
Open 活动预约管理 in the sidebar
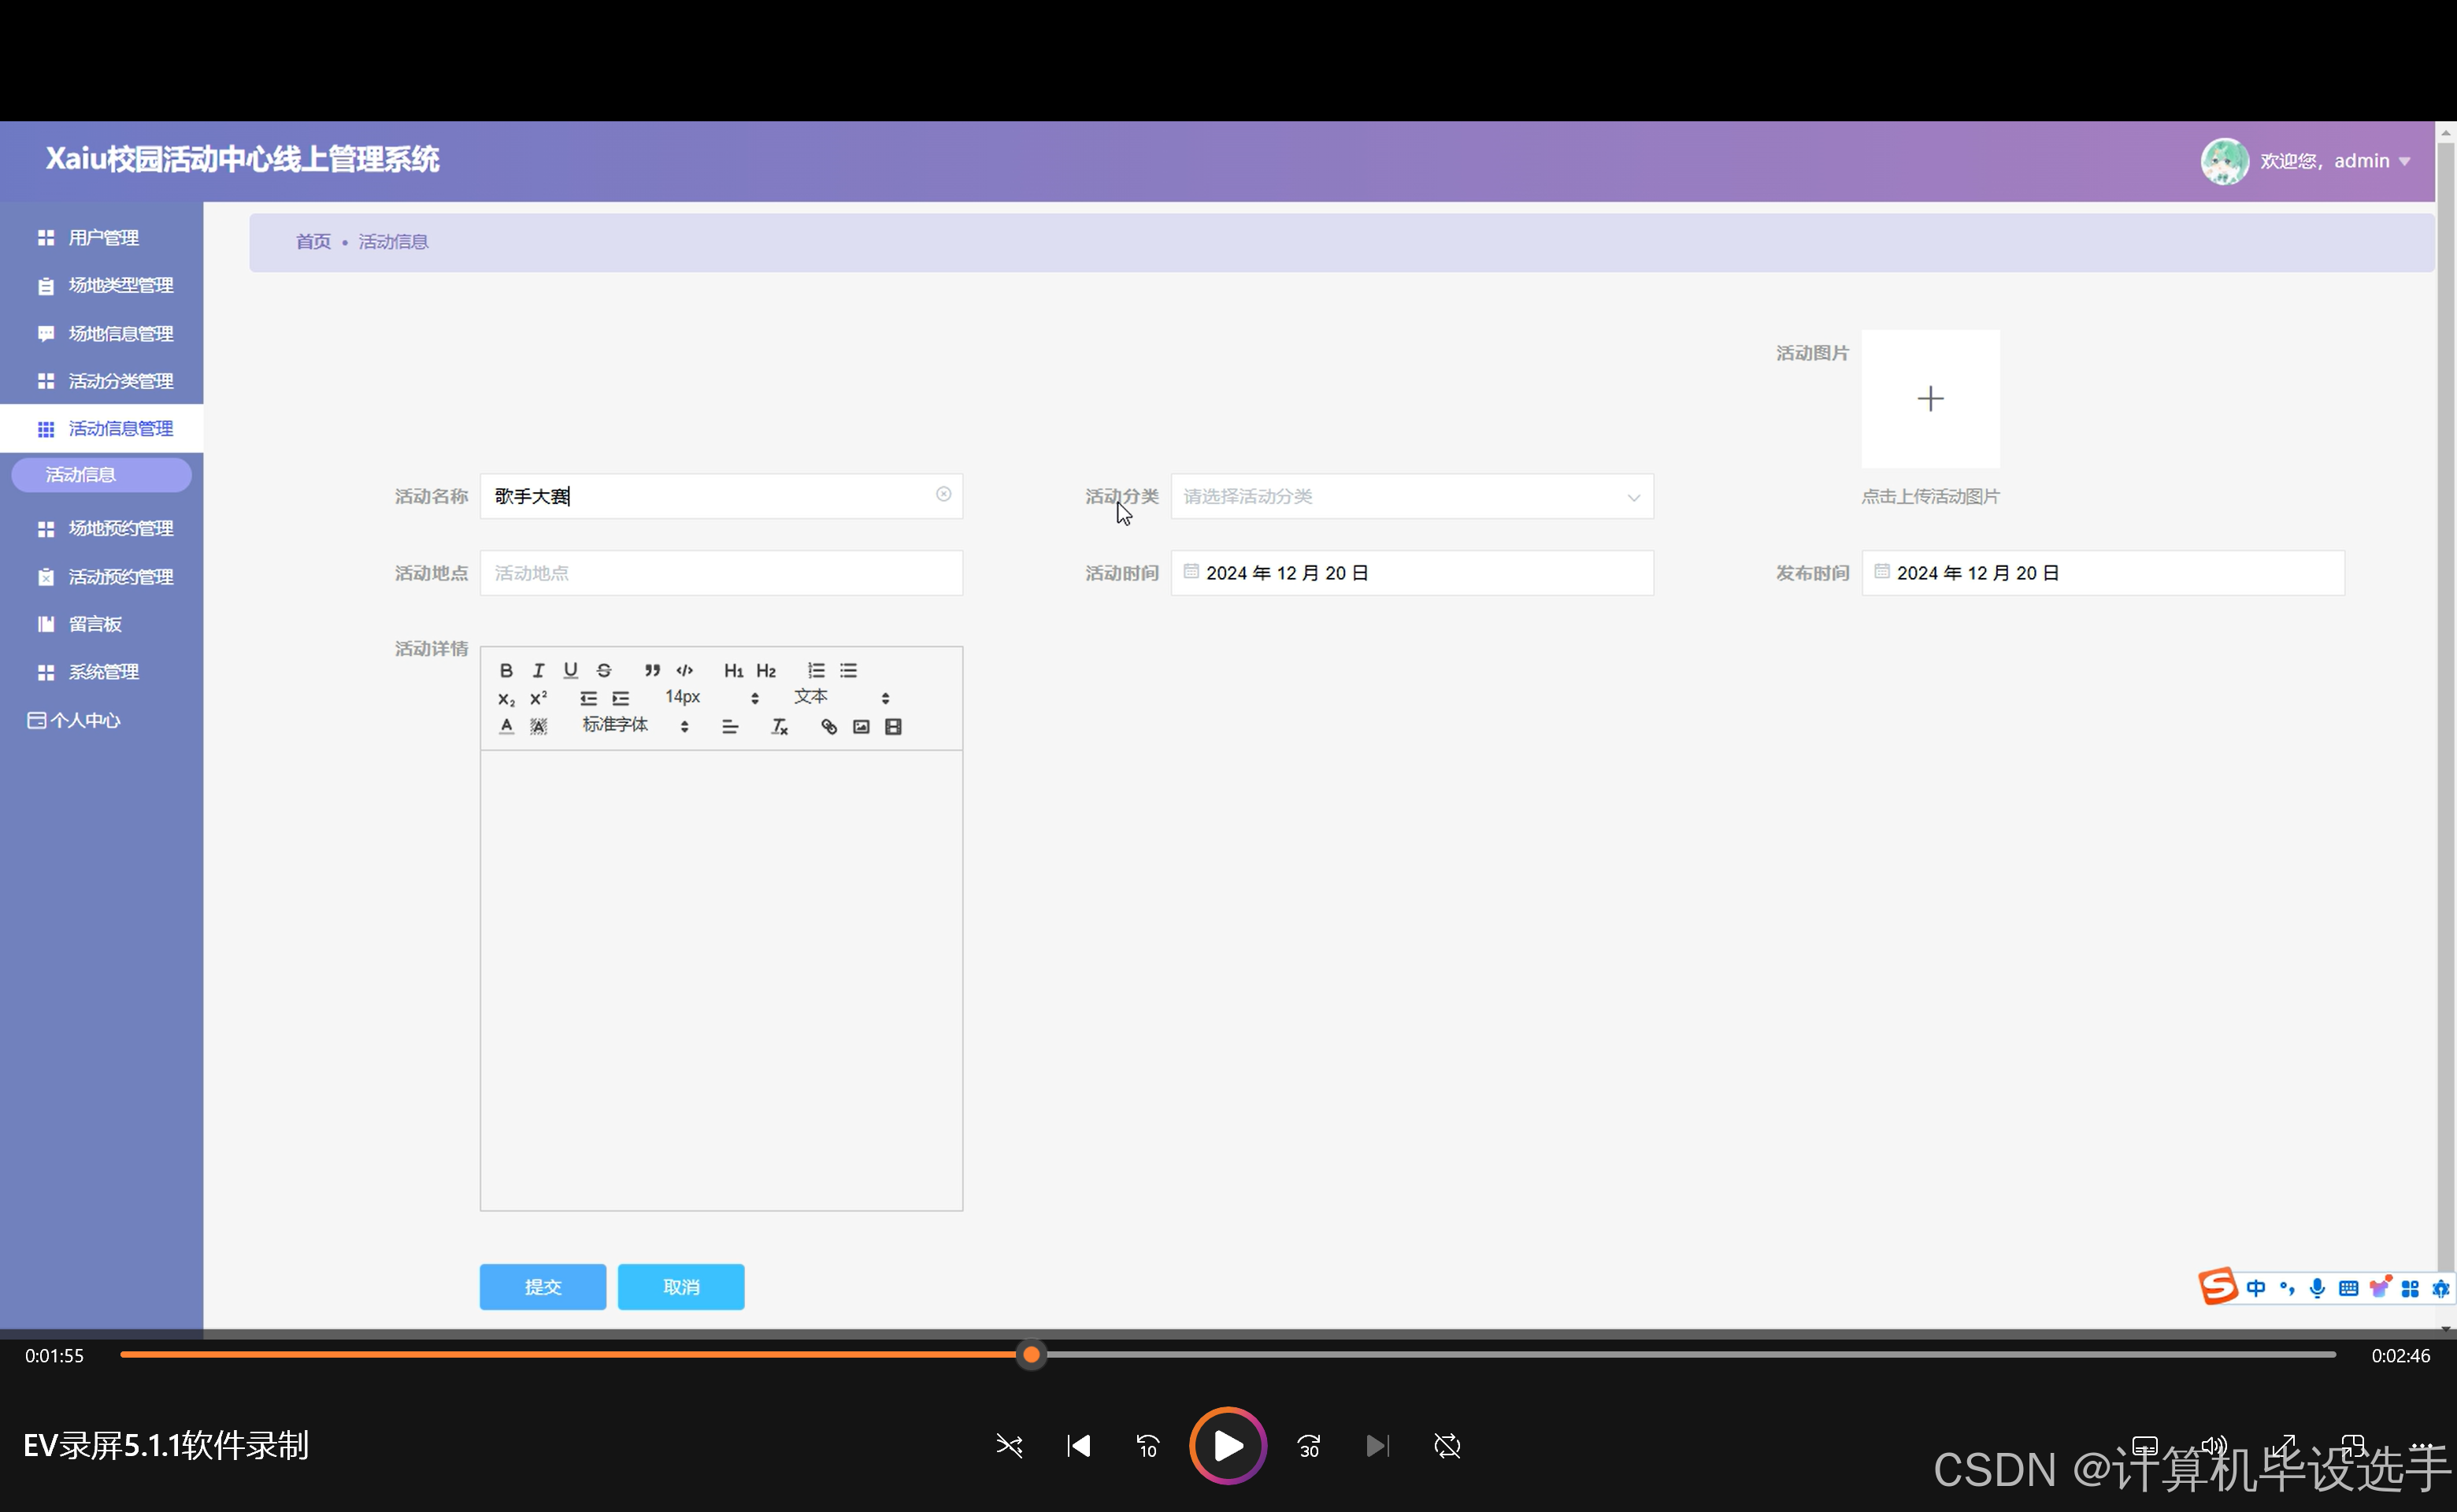[102, 576]
